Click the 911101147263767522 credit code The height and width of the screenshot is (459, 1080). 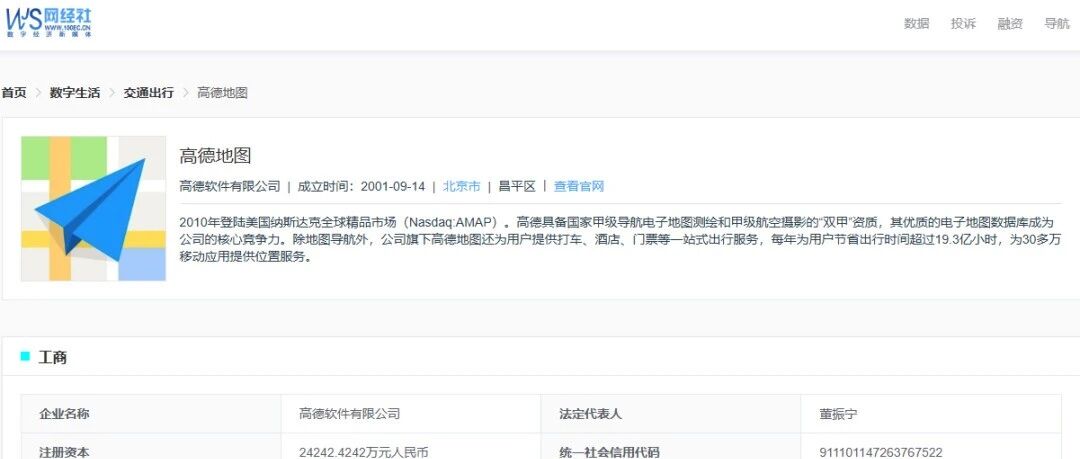coord(881,452)
